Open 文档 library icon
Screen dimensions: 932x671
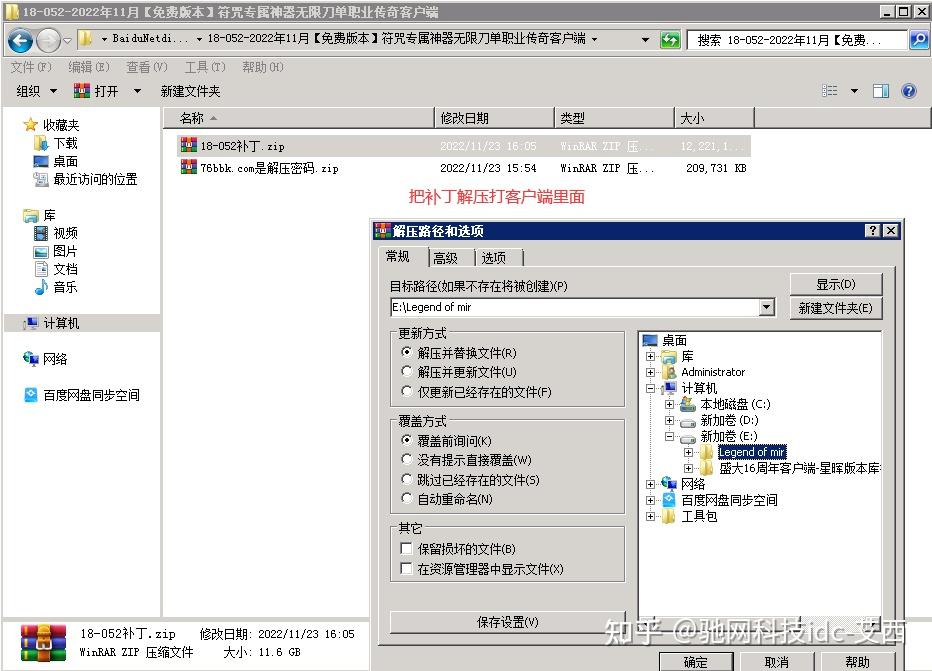coord(41,269)
